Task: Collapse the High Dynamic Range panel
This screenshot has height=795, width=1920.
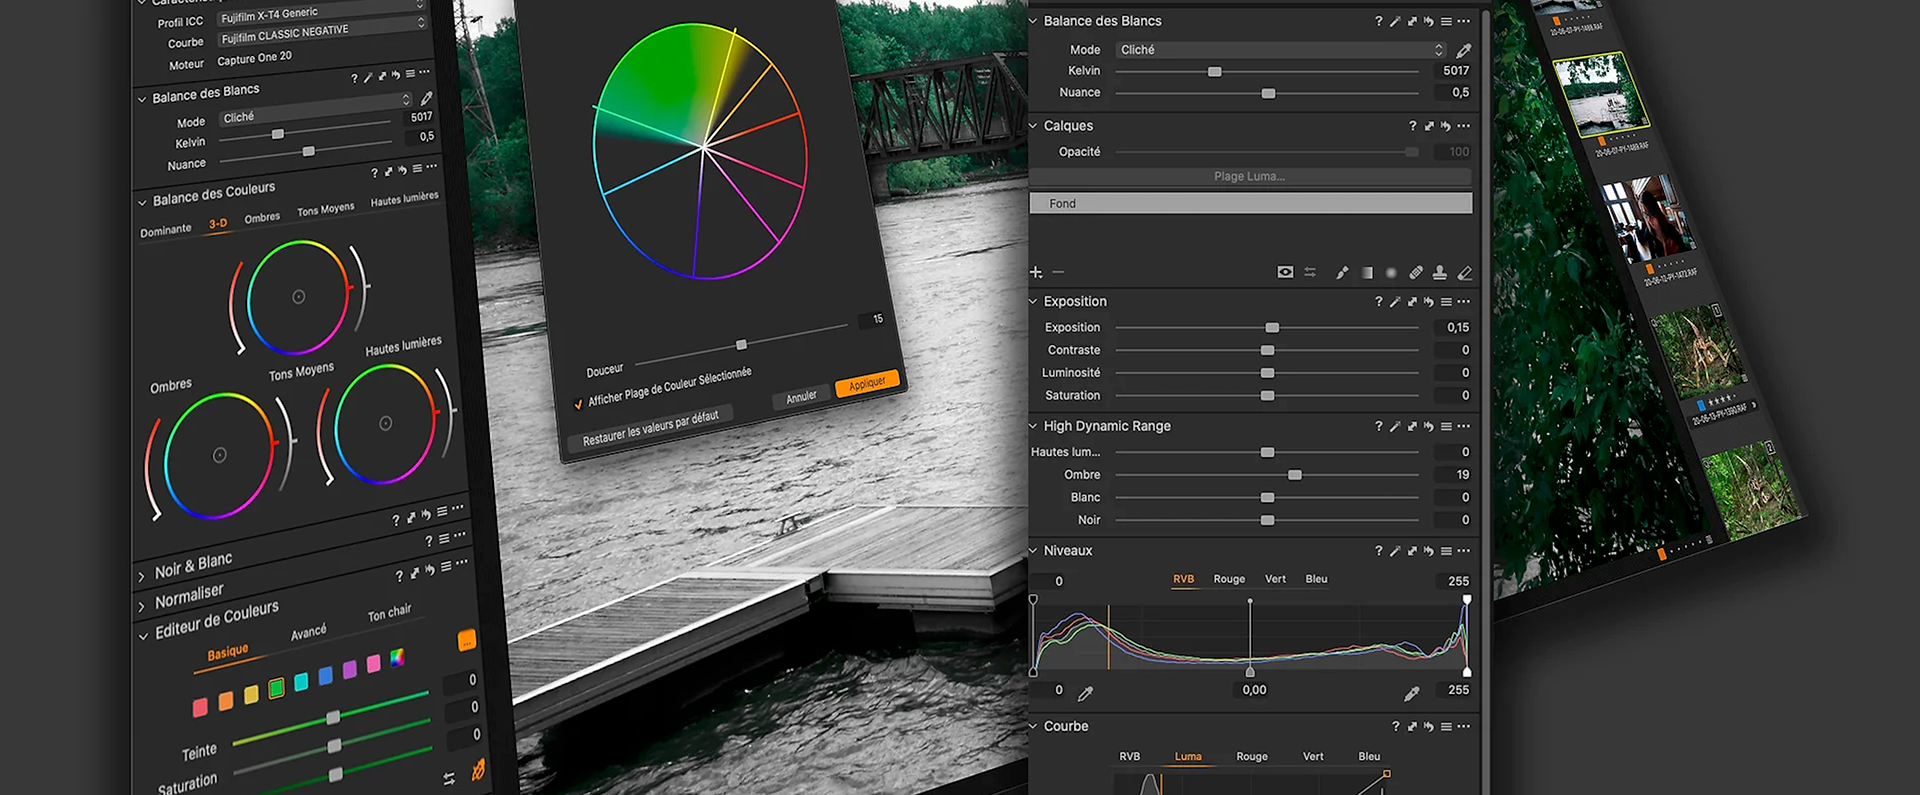Action: pos(1034,426)
